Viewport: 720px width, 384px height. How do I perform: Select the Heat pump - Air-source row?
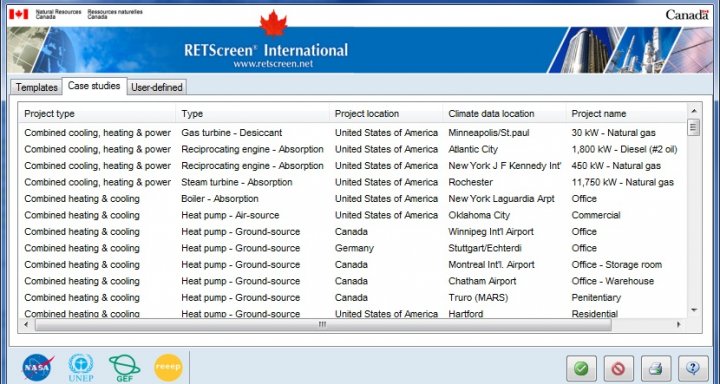(353, 215)
